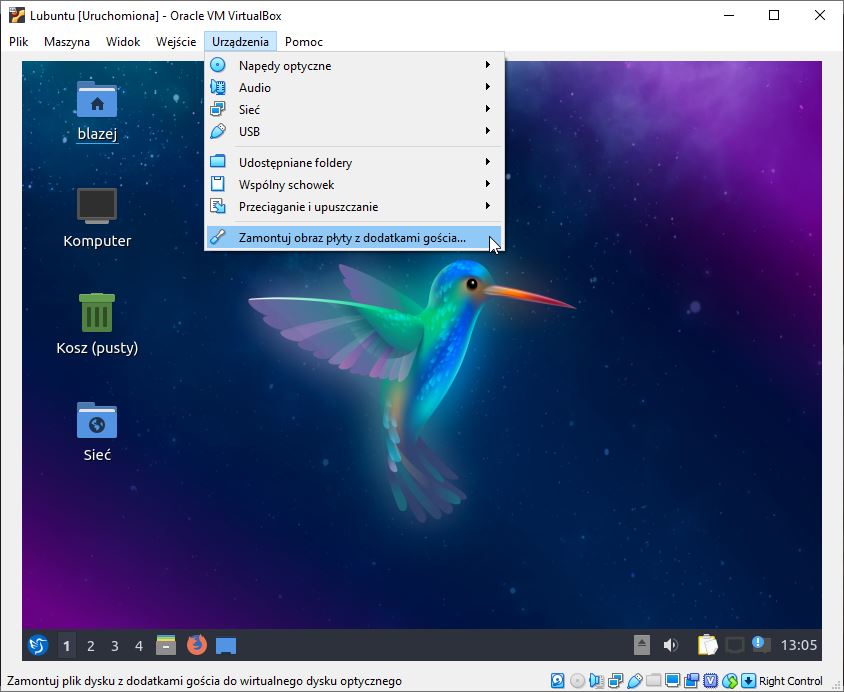Expand the Napędy optyczne submenu
The width and height of the screenshot is (844, 692).
[x=354, y=66]
